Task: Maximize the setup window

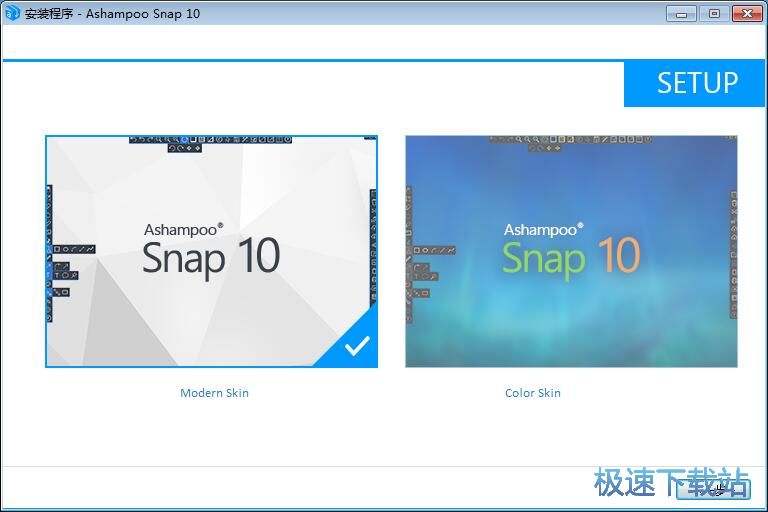Action: (x=714, y=14)
